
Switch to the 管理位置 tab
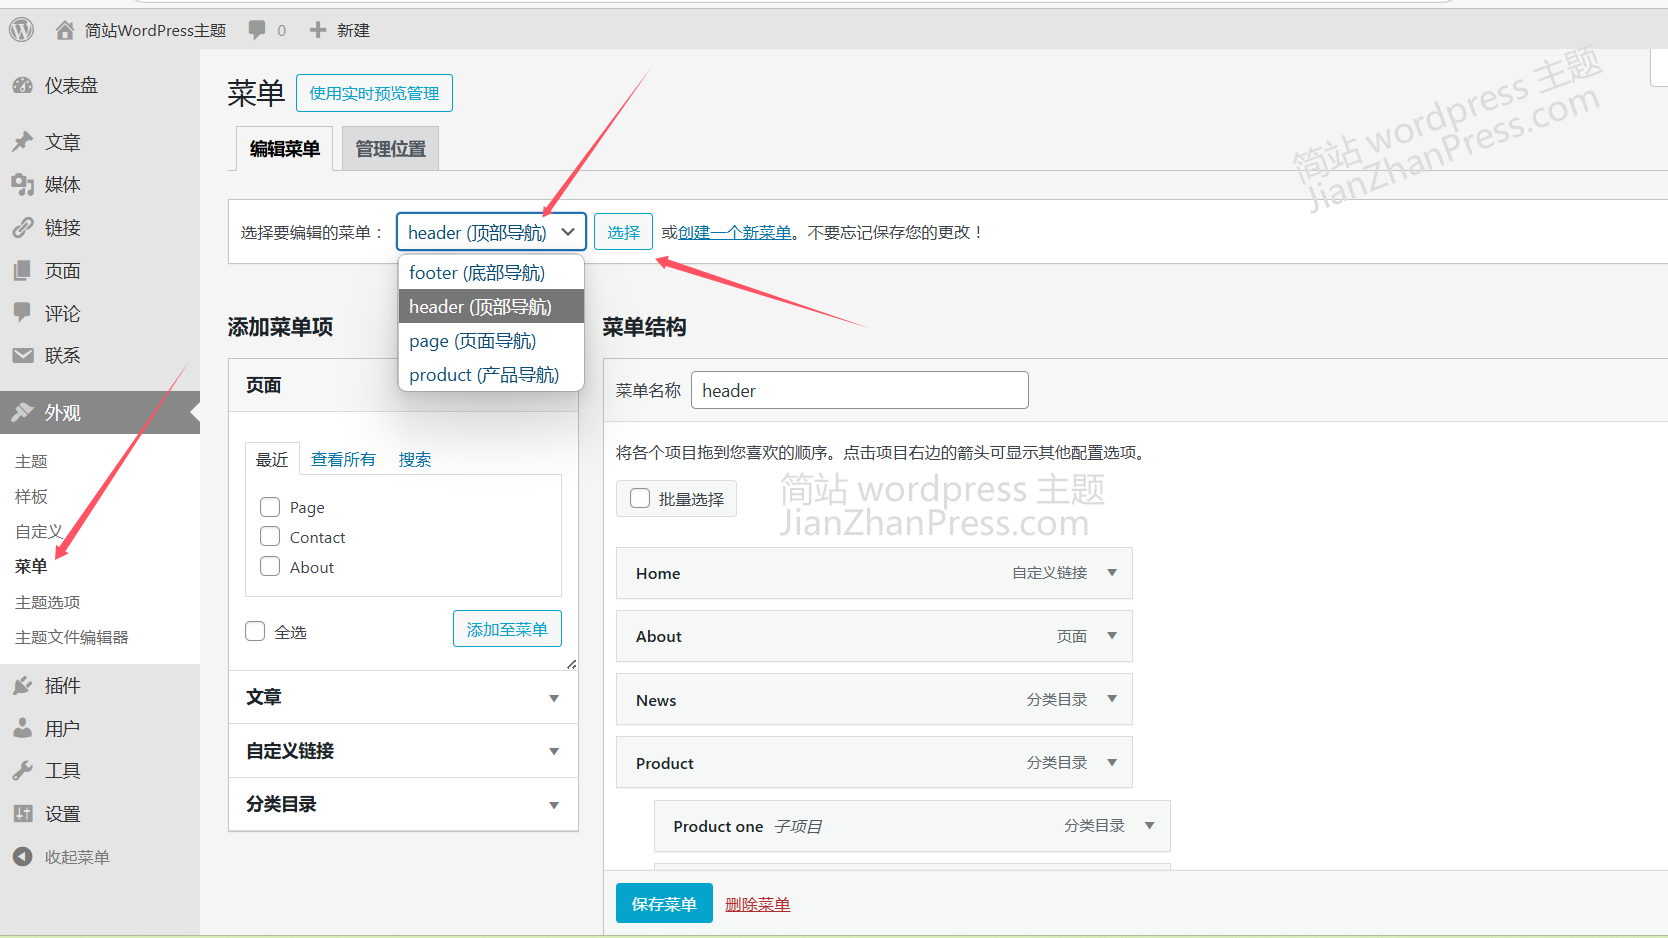tap(391, 149)
